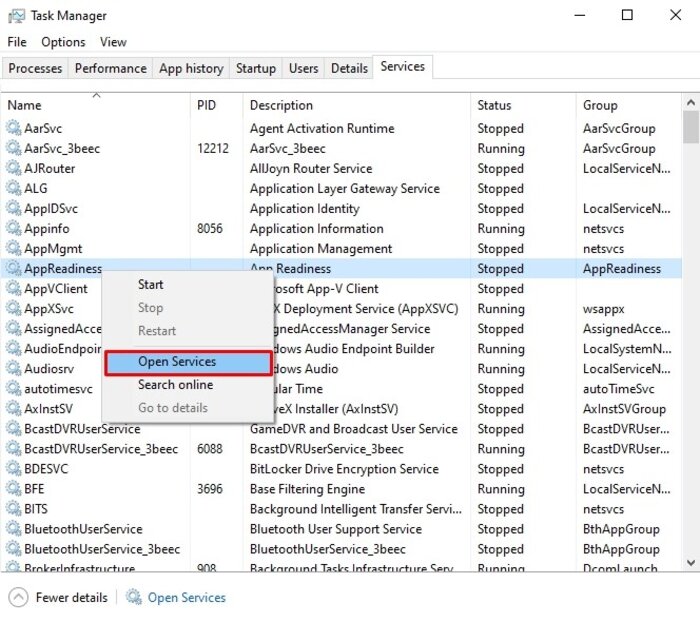Click the gear icon beside AppXSvc
700x622 pixels.
click(x=13, y=309)
